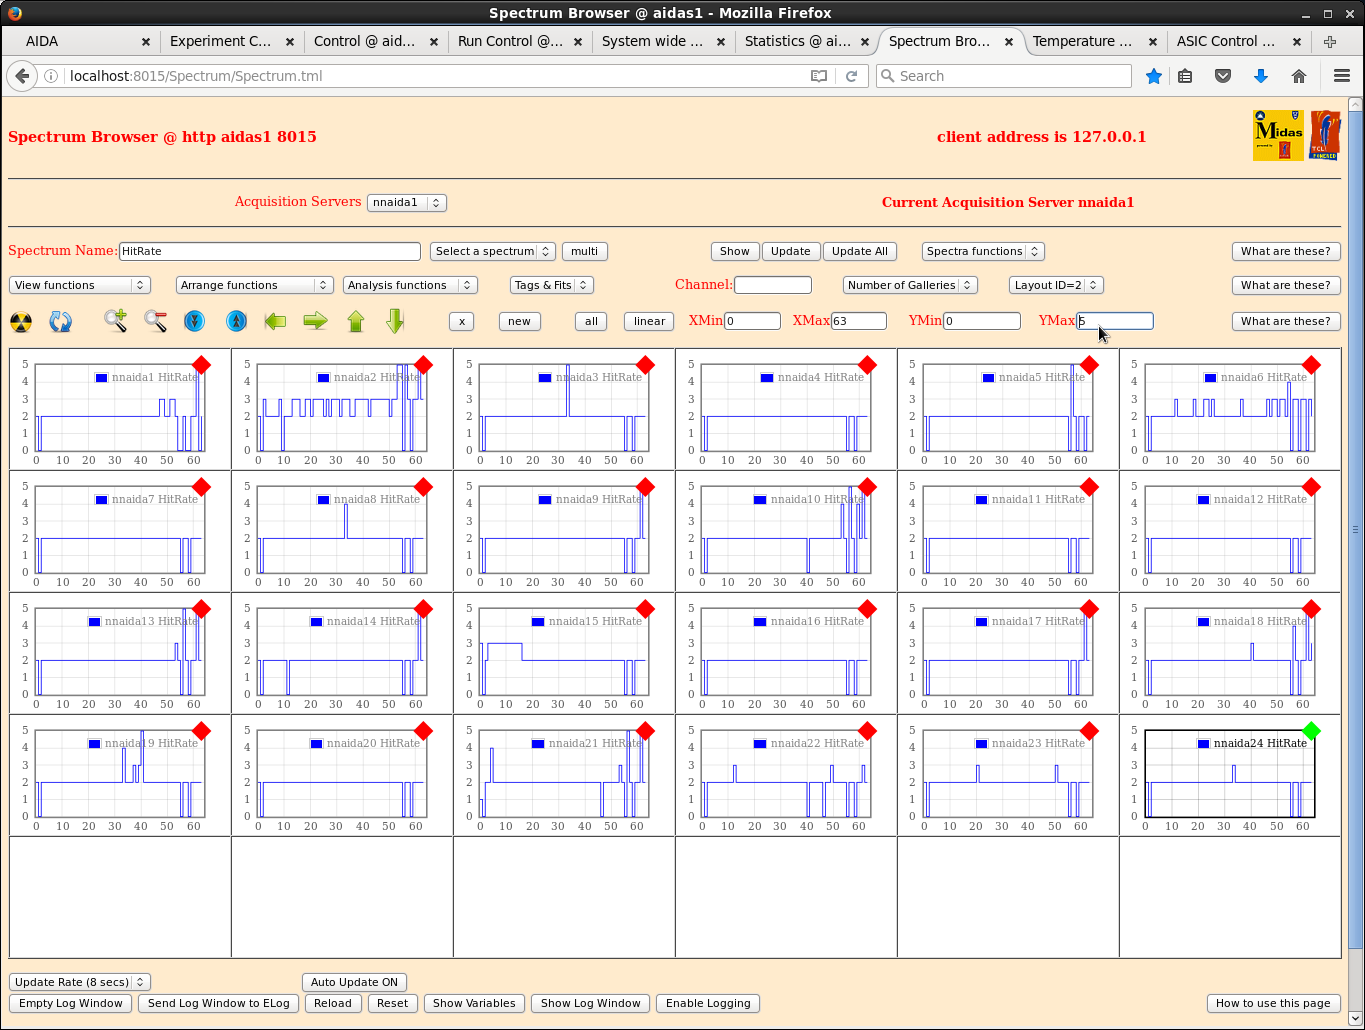Click the blue up-arrow circle icon
The image size is (1365, 1030).
click(x=236, y=321)
